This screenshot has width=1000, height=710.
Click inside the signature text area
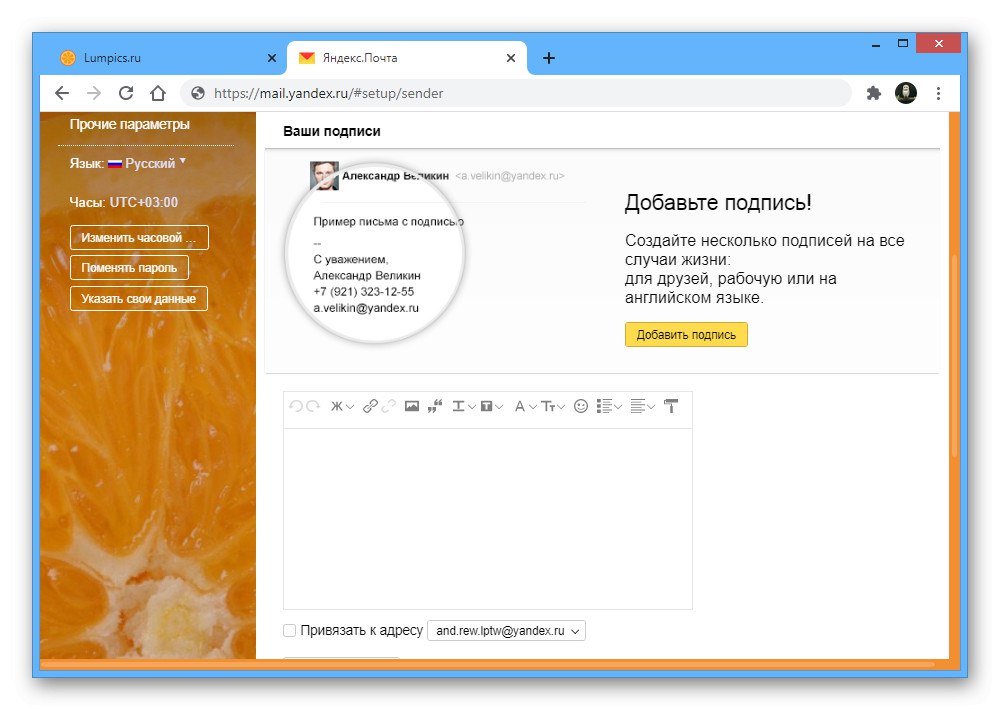coord(488,519)
